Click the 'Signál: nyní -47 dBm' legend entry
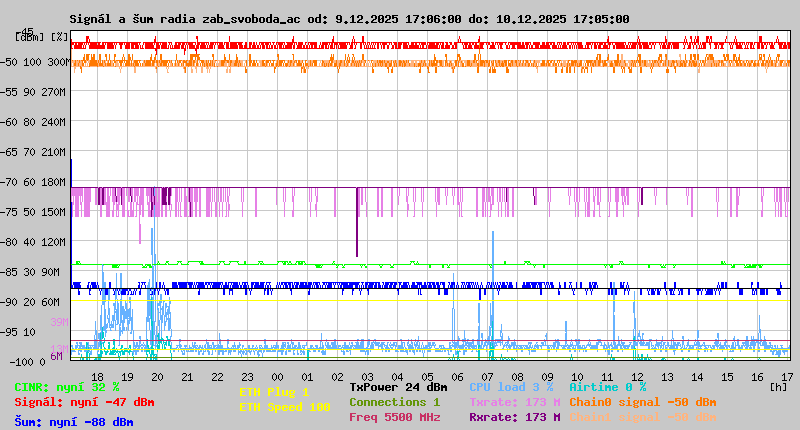Screen dimensions: 800x430 [x=84, y=402]
